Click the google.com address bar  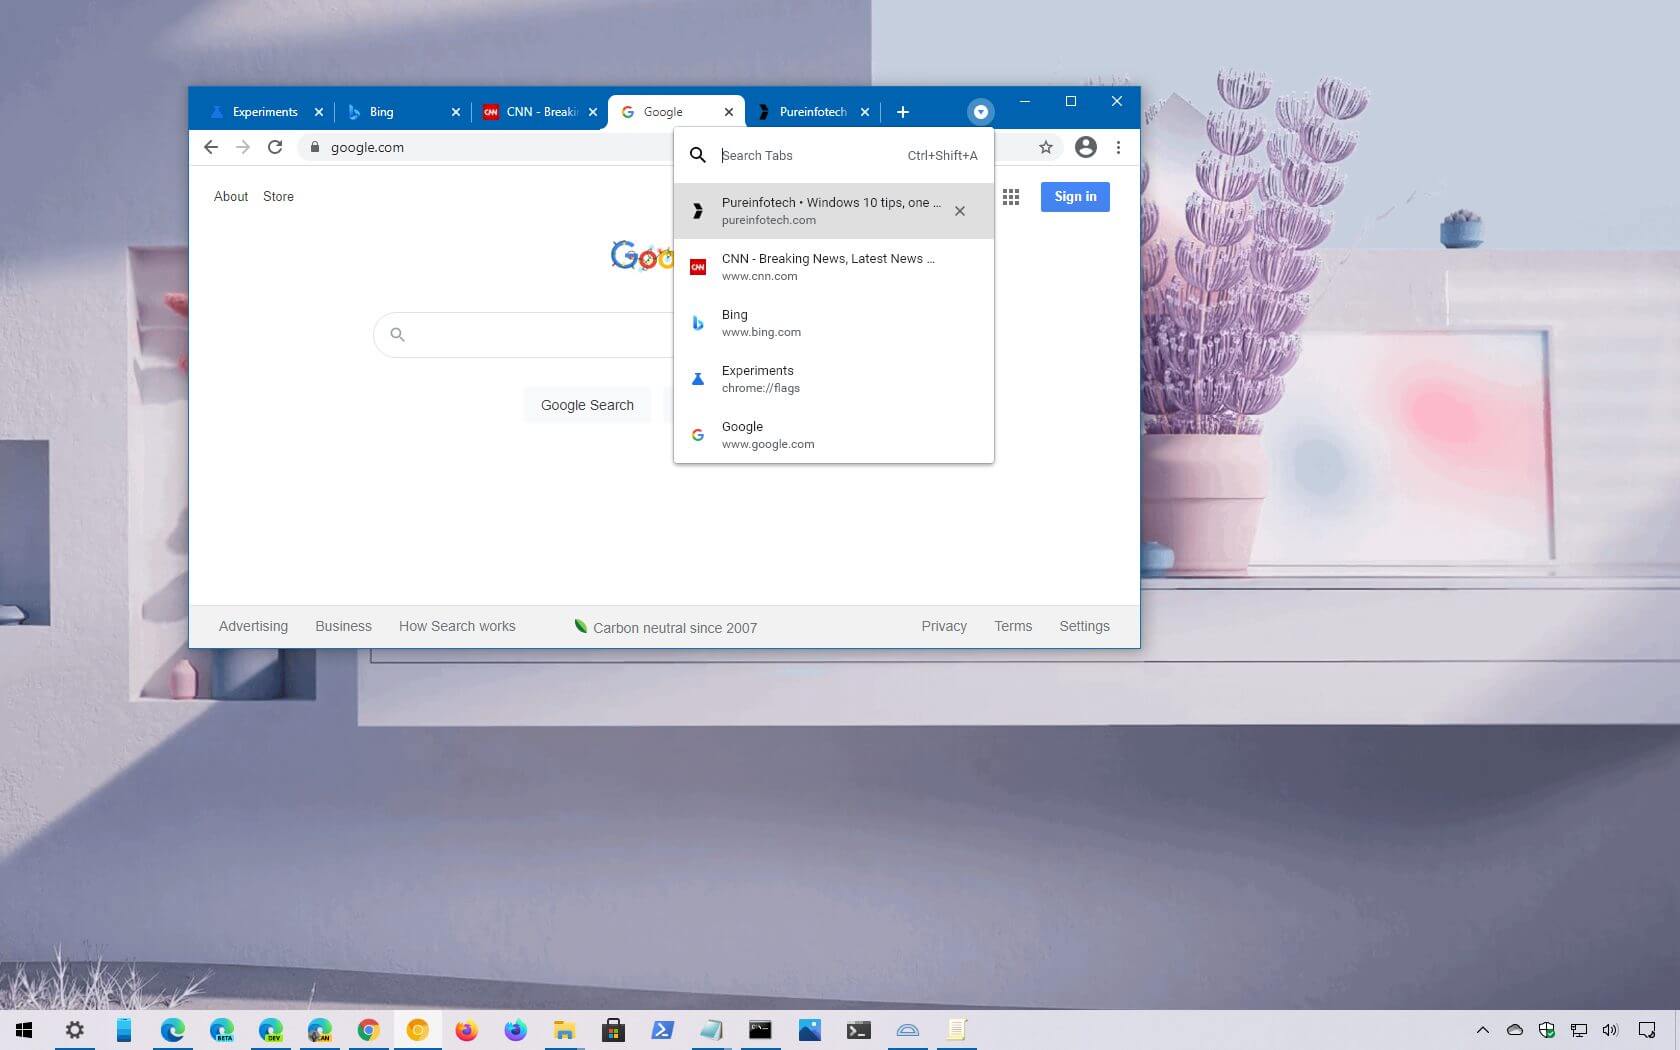pos(480,147)
